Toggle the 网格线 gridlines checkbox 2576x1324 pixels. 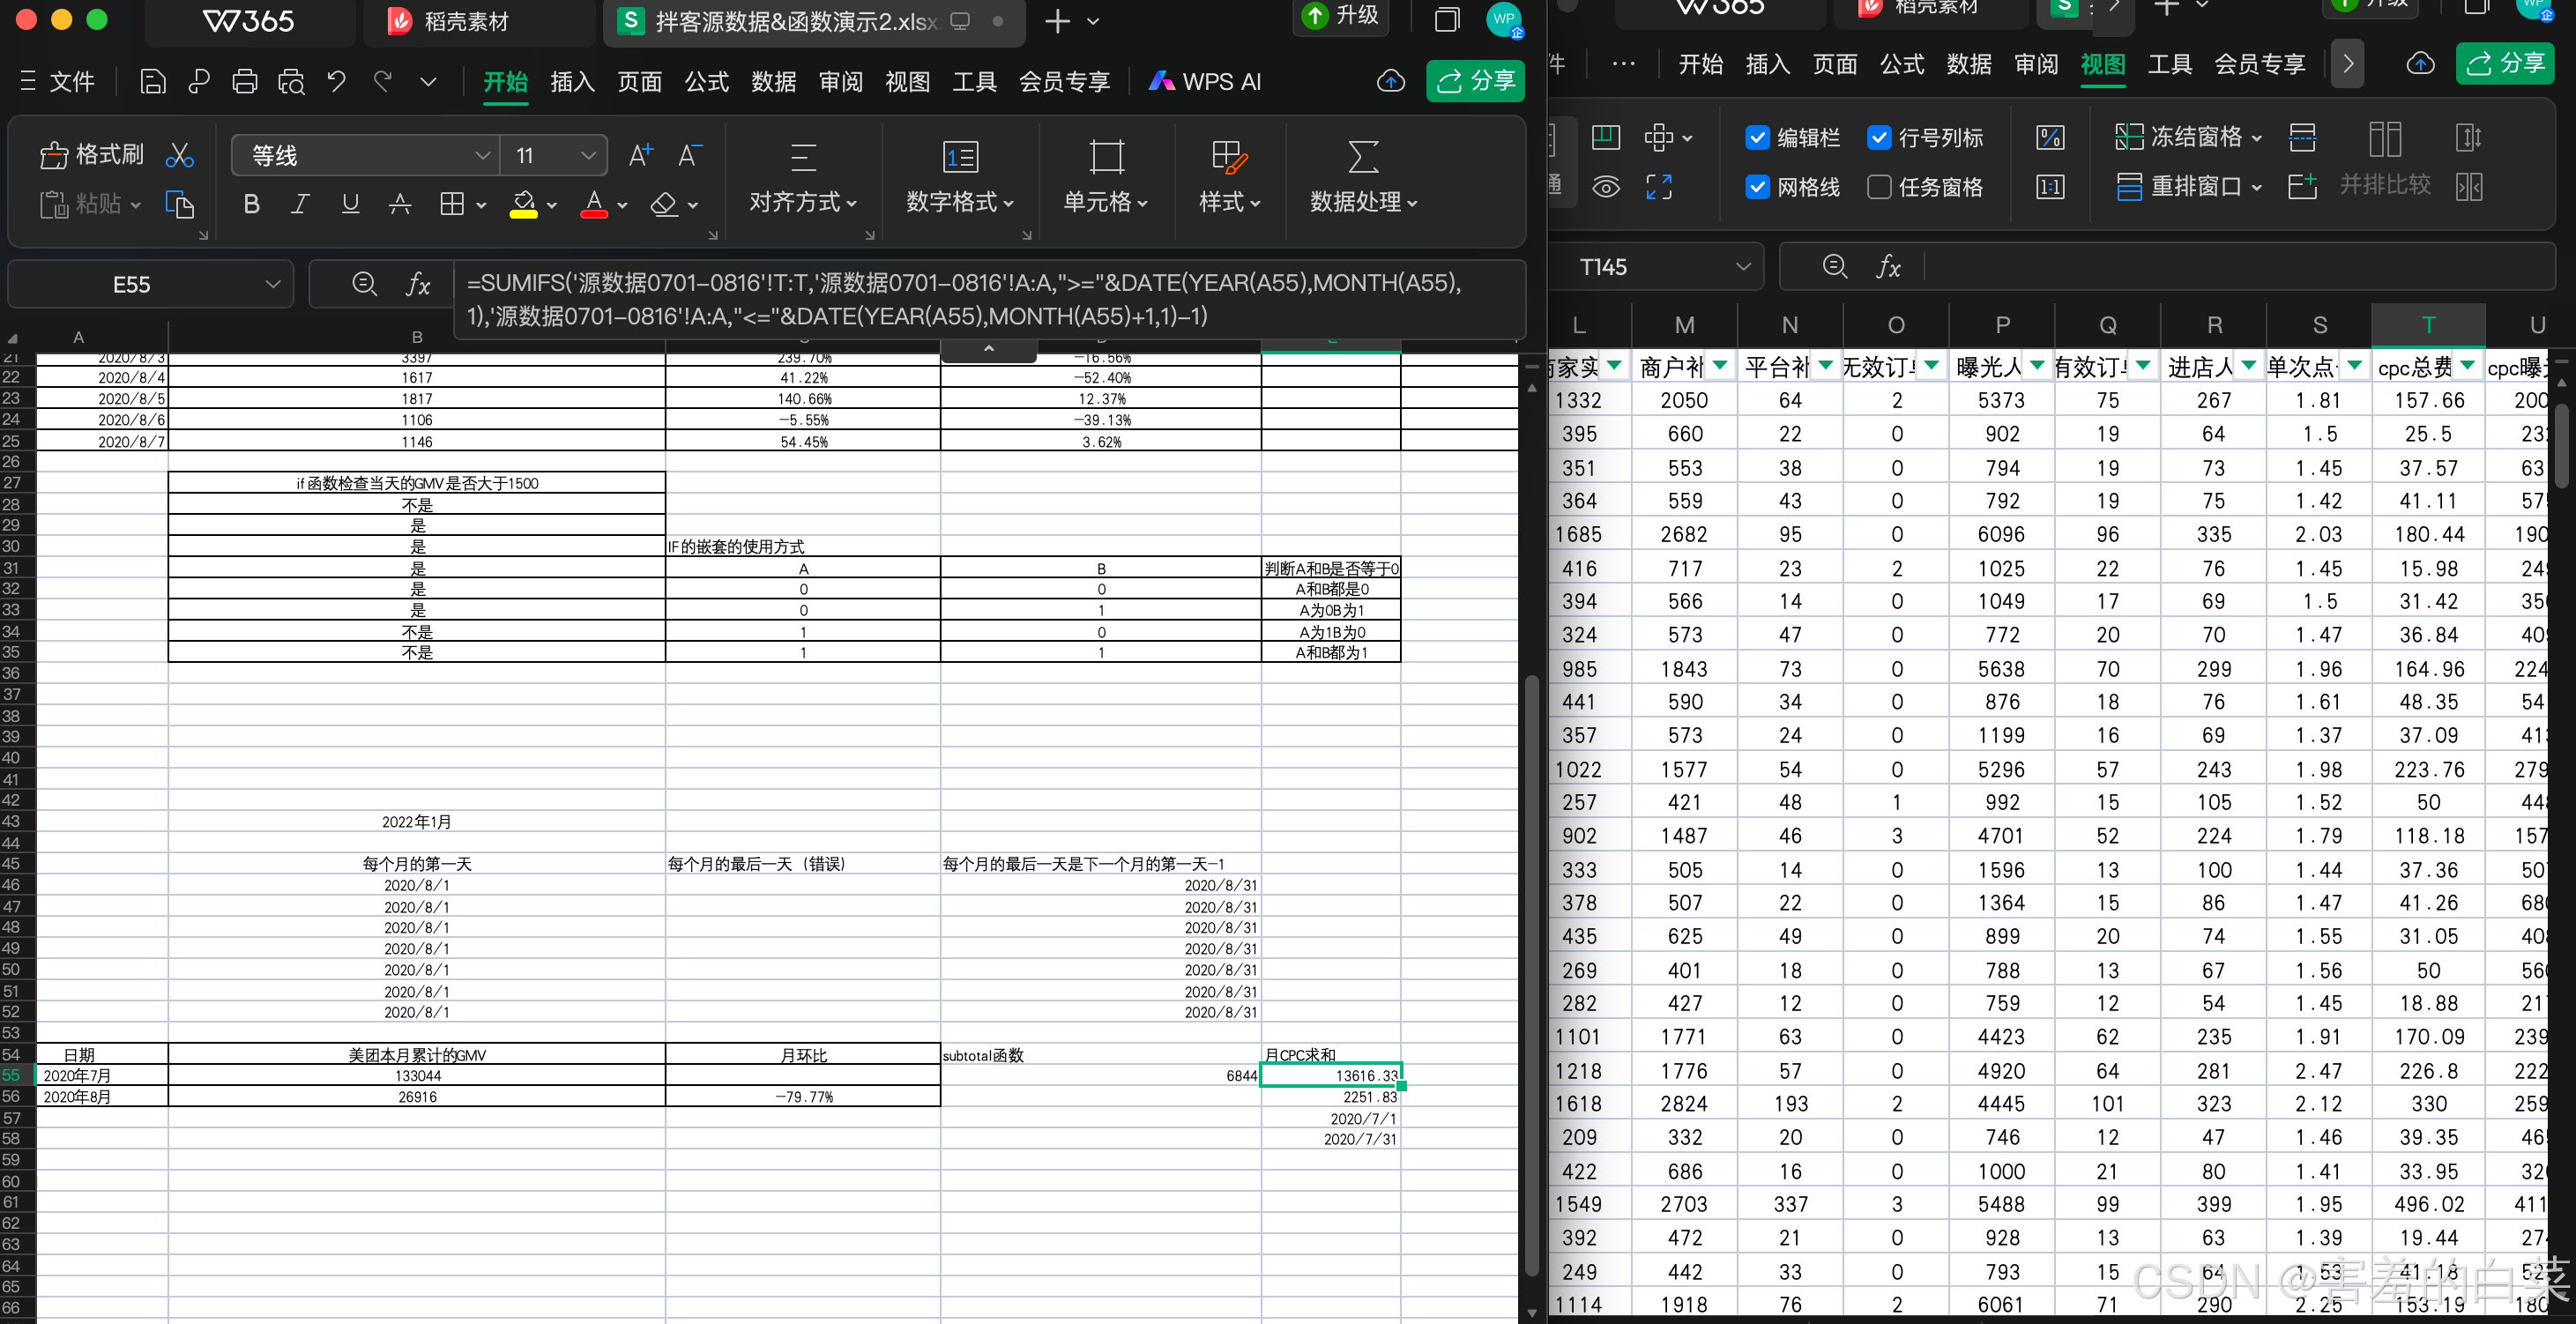point(1757,187)
